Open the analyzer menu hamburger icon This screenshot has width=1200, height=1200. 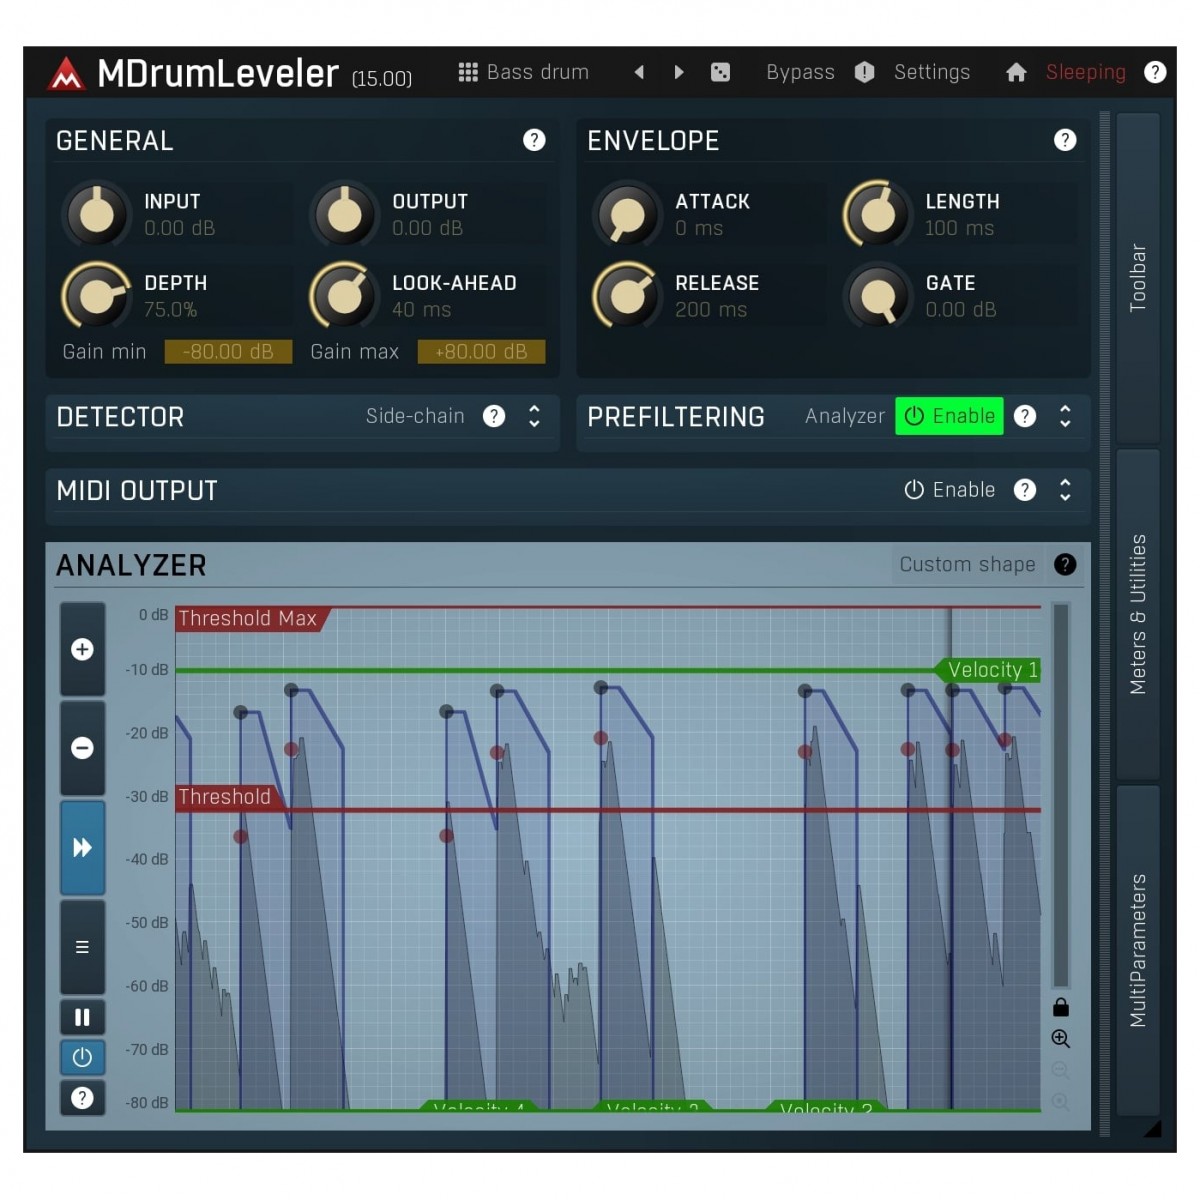82,947
